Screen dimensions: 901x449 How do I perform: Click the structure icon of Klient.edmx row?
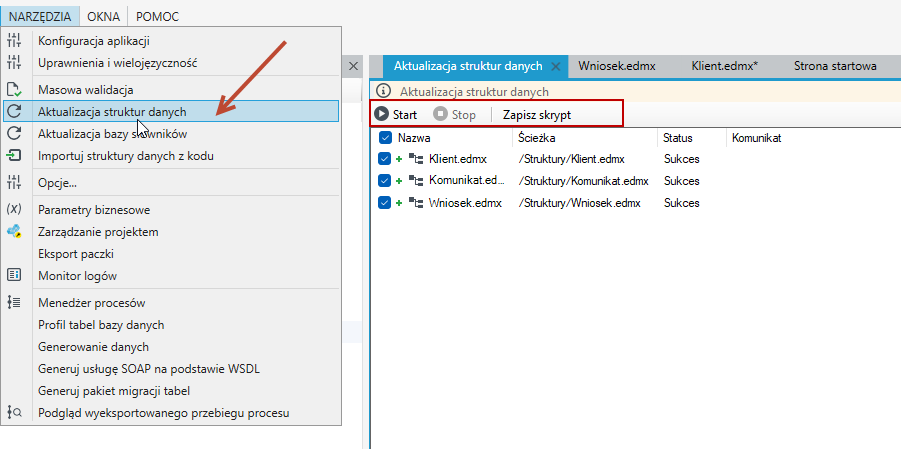pyautogui.click(x=415, y=158)
